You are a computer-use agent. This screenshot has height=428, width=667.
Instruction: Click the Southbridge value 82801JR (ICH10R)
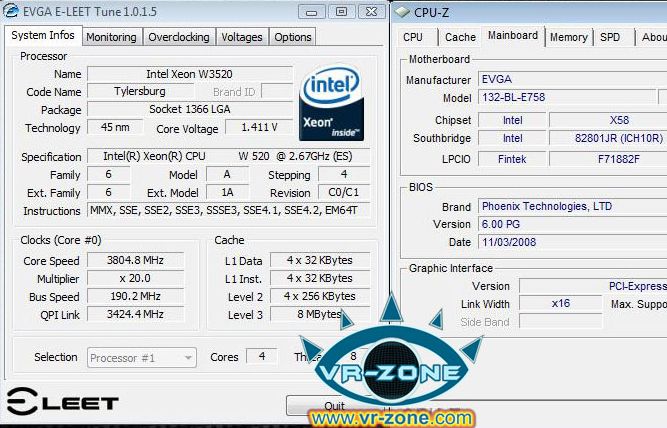tap(608, 138)
